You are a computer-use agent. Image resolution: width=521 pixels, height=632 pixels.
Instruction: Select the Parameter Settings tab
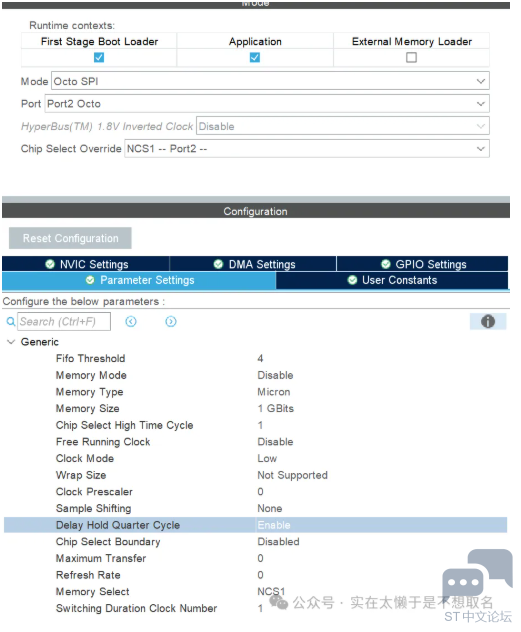[139, 280]
